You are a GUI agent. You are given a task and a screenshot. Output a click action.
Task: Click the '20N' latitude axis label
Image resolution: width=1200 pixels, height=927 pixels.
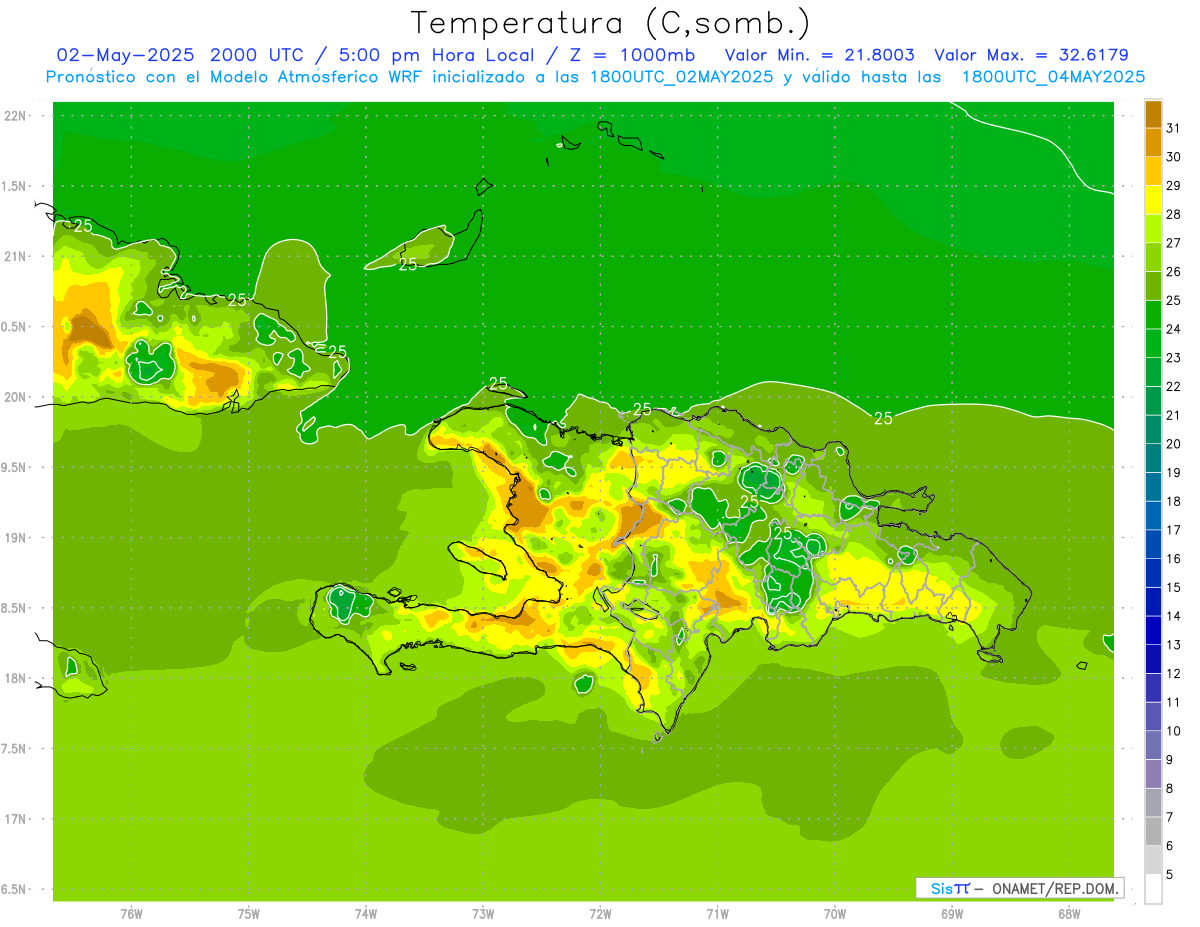coord(15,397)
